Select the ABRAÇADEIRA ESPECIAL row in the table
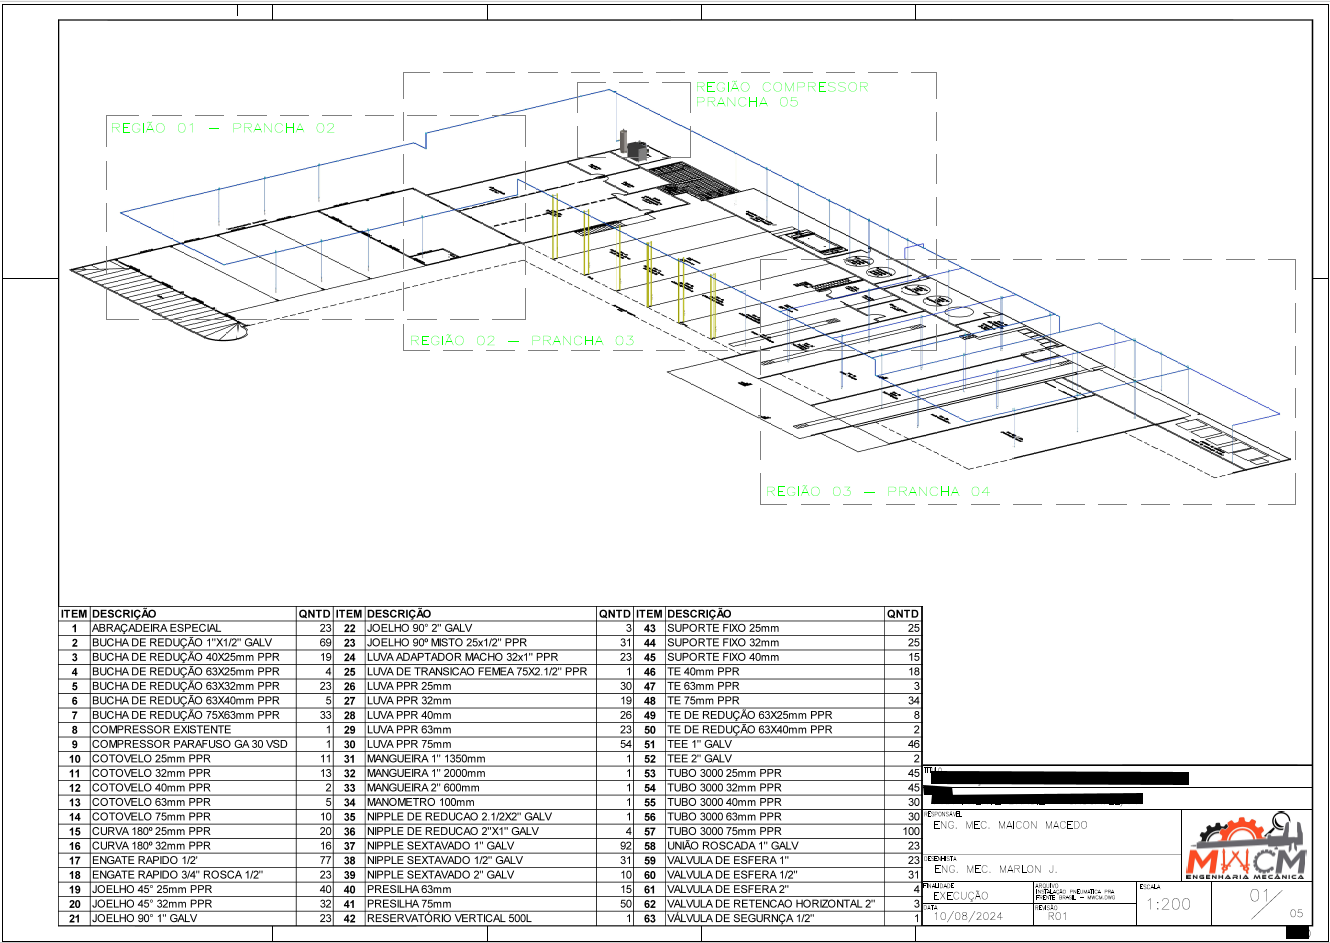The height and width of the screenshot is (943, 1330). click(x=156, y=628)
